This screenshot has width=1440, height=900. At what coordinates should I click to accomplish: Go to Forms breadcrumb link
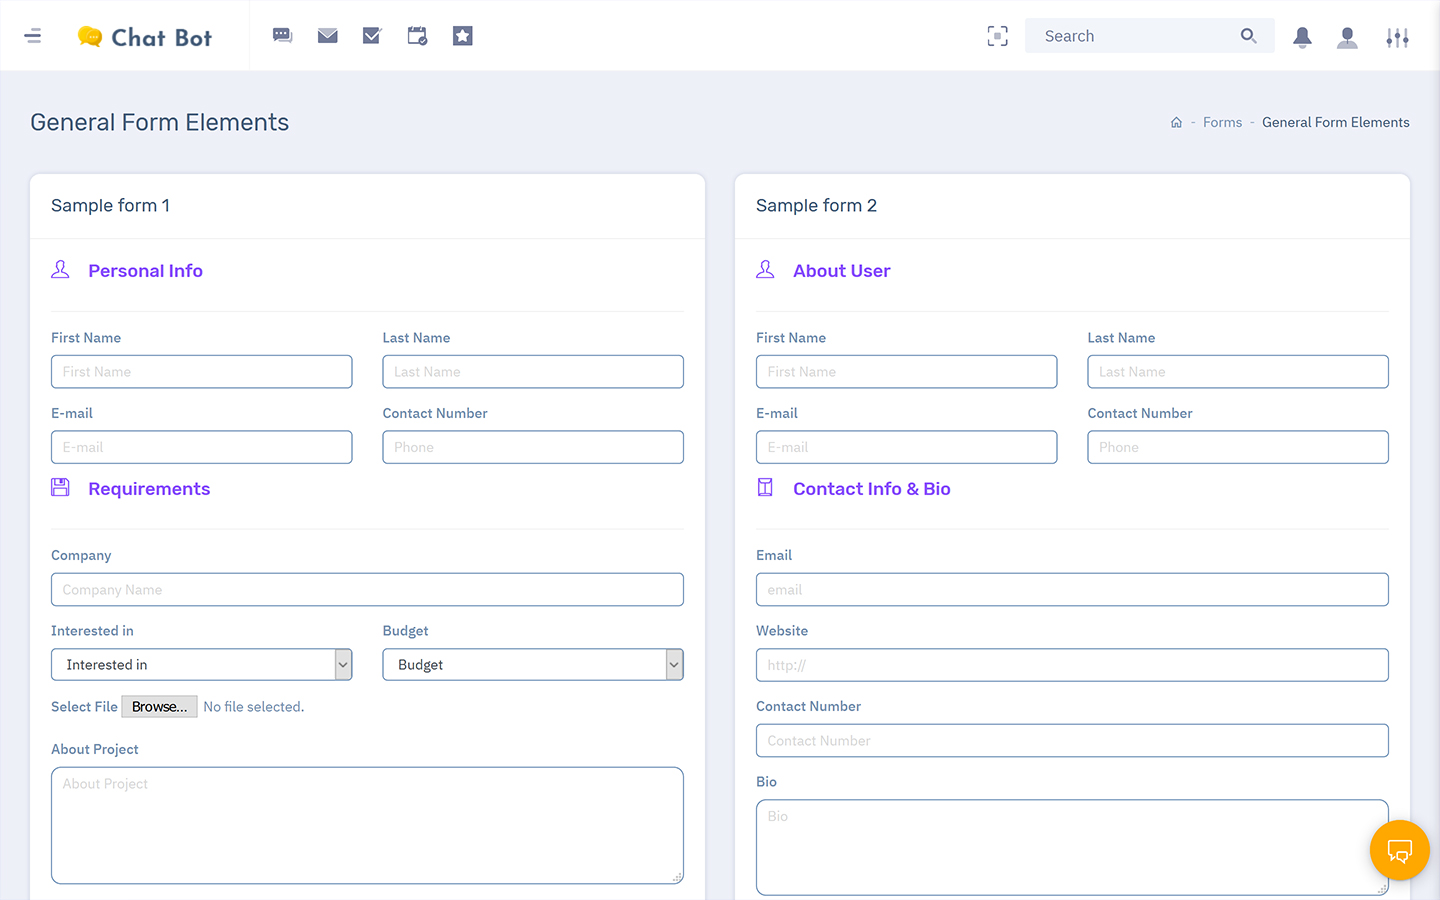click(x=1222, y=122)
